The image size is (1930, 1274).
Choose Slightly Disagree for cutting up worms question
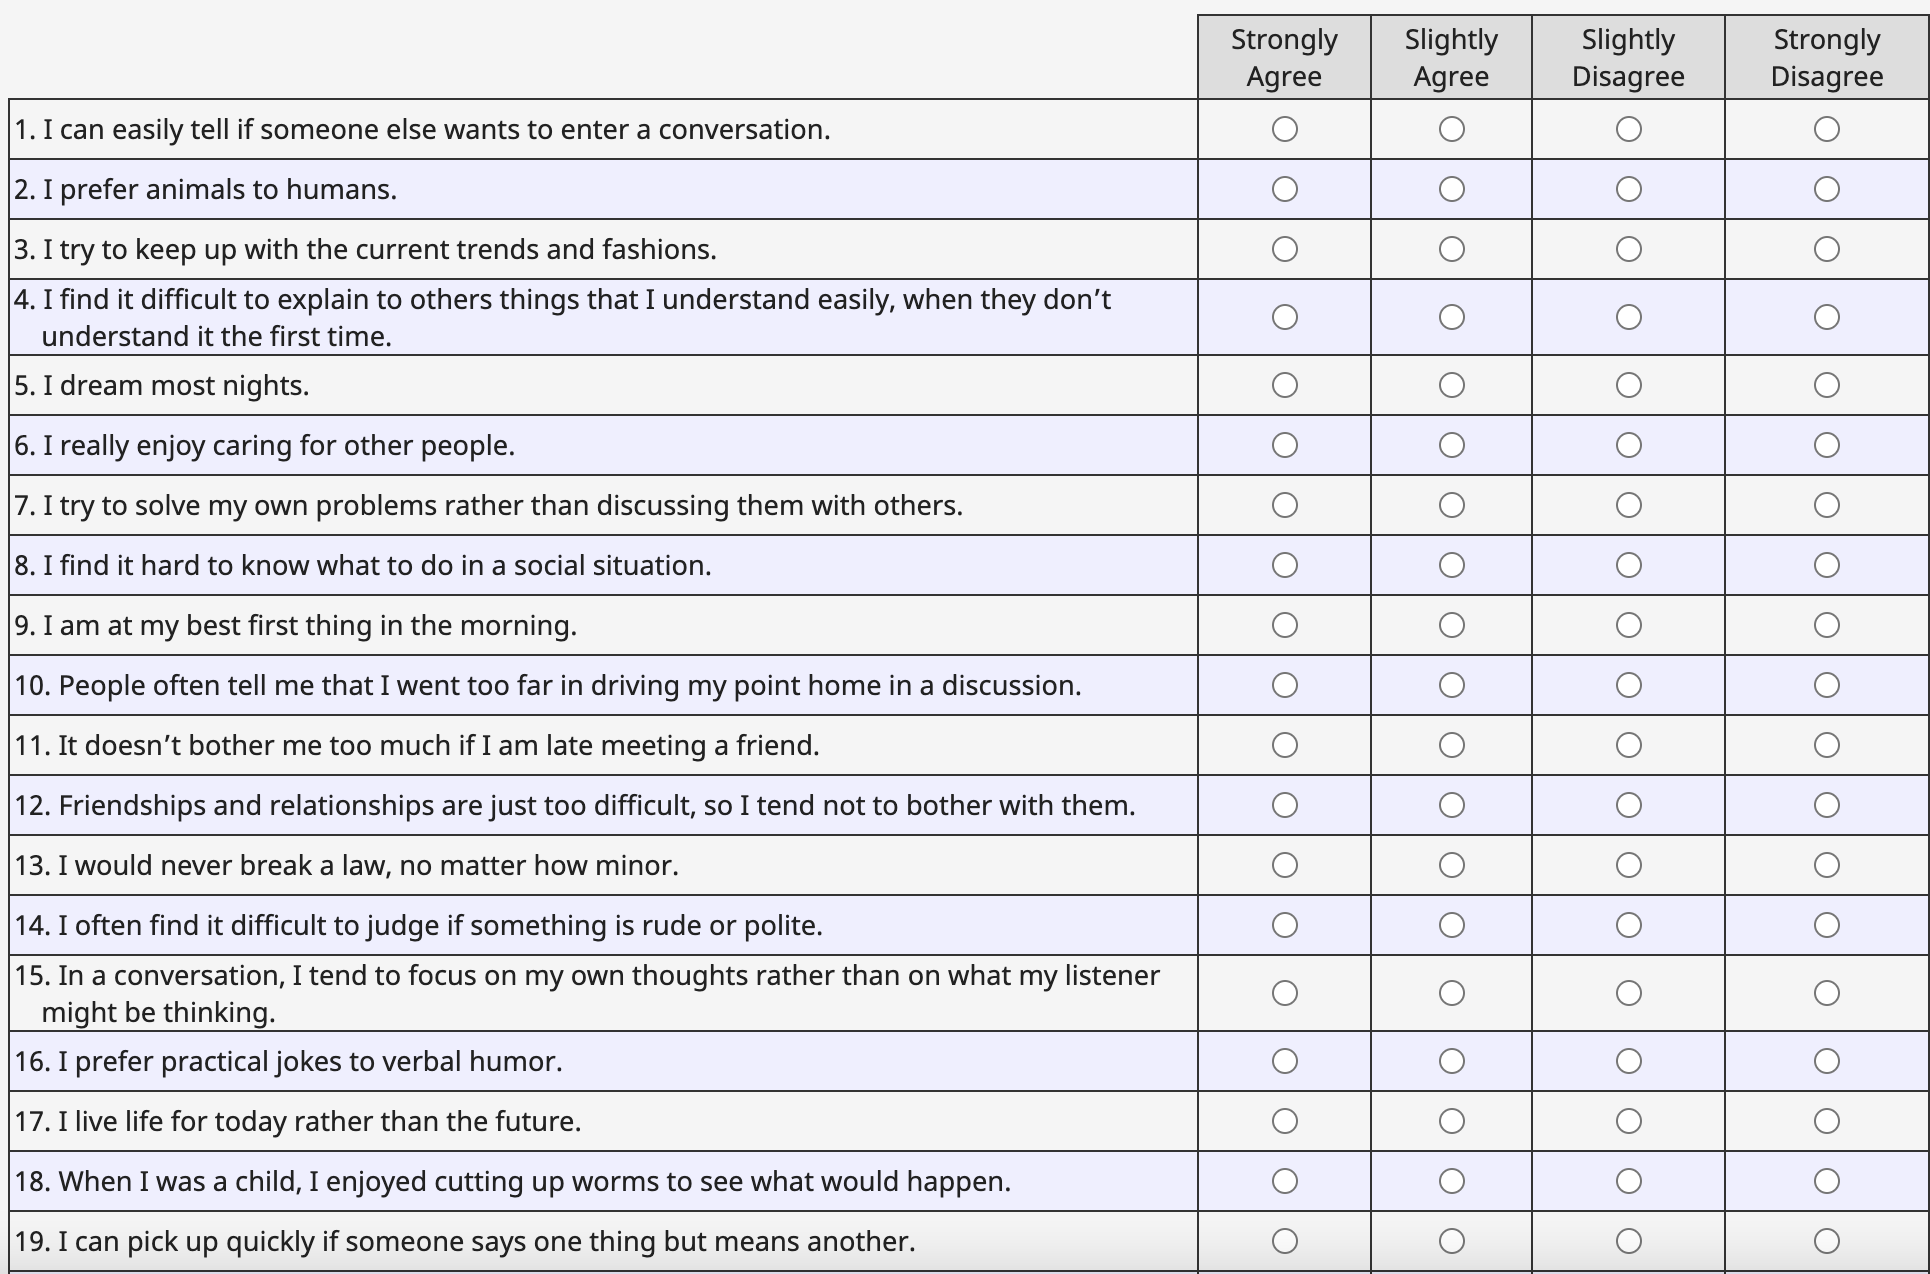pos(1629,1181)
